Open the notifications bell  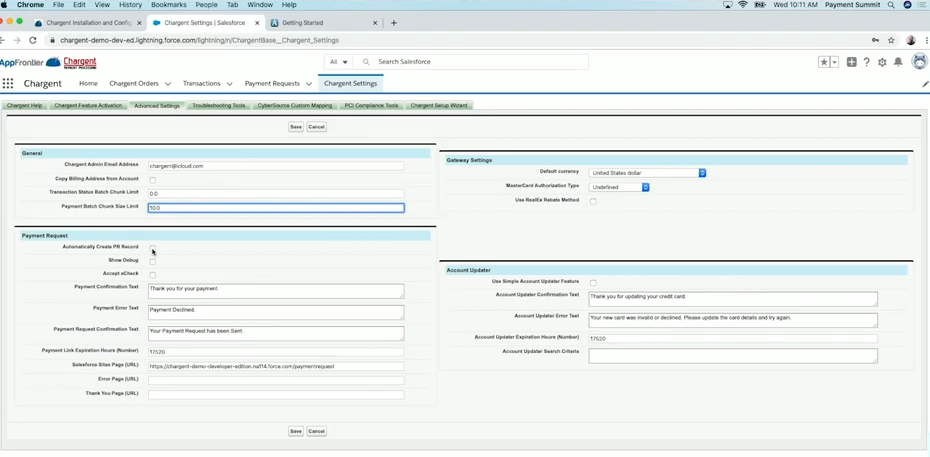898,62
